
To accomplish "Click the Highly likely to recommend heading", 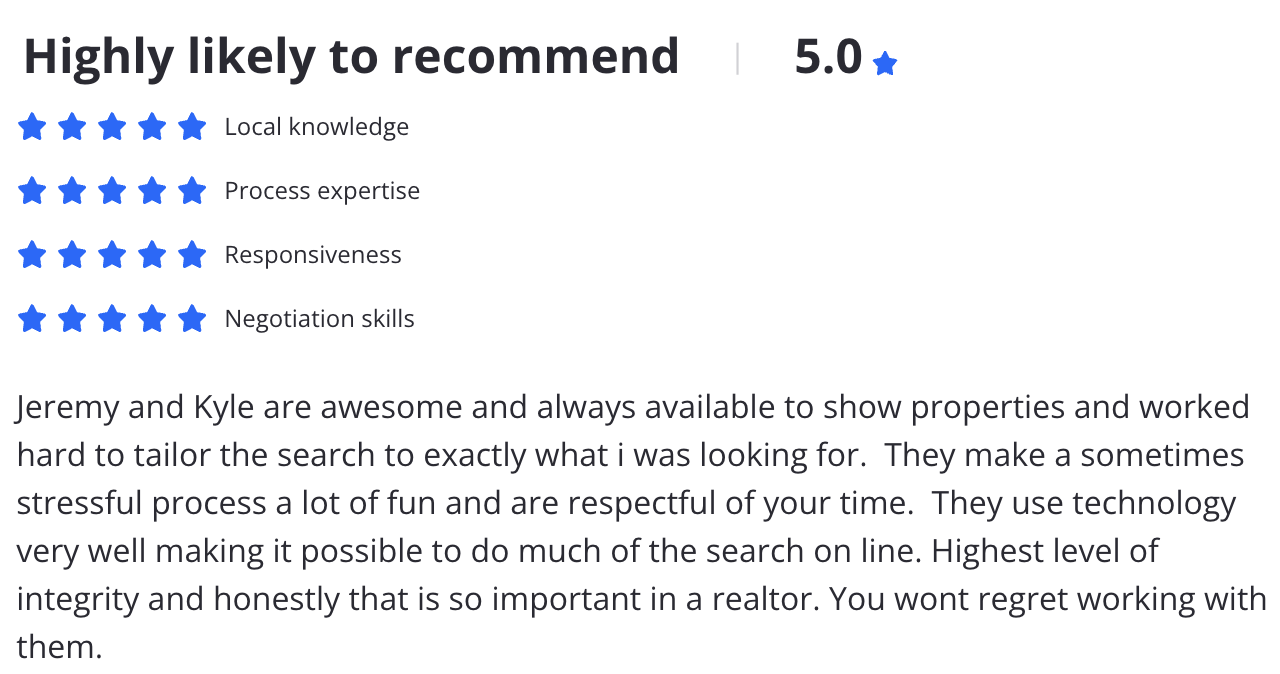I will point(351,57).
